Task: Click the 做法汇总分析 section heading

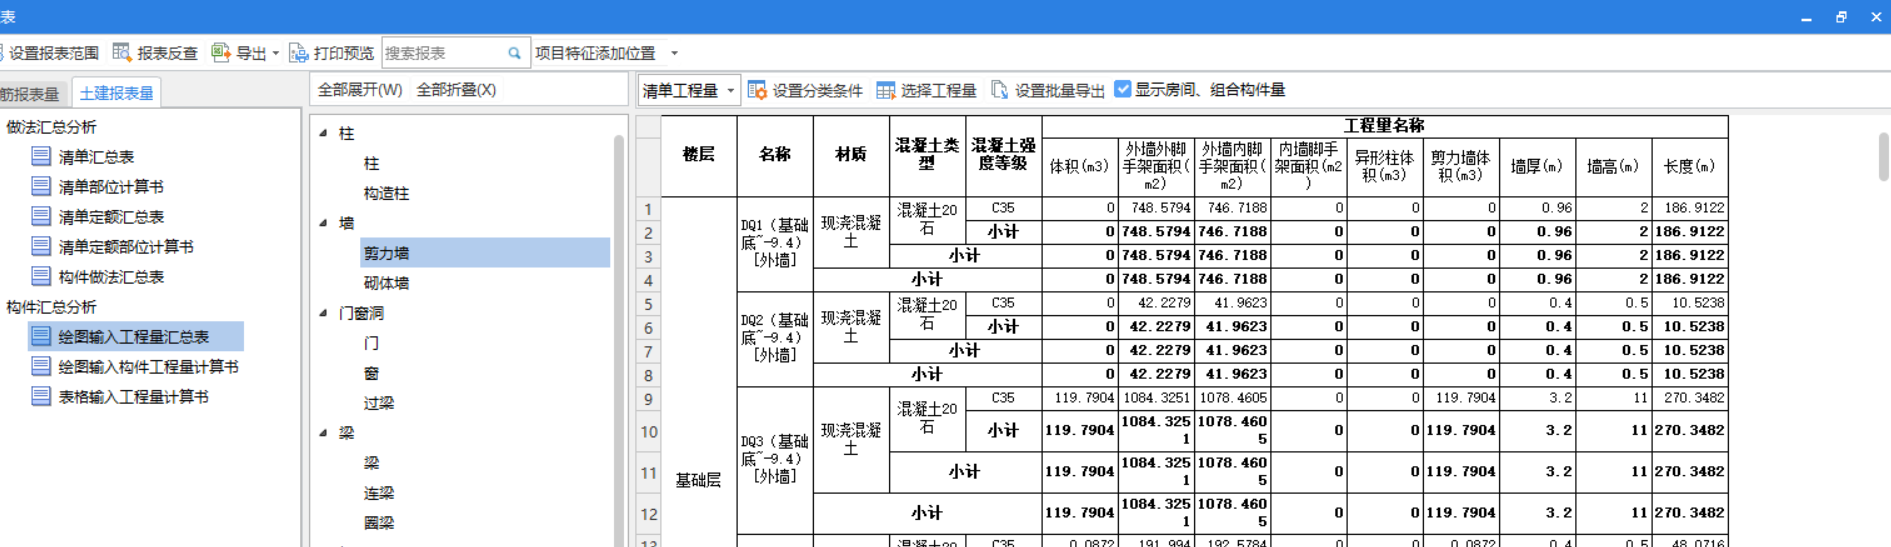Action: point(52,127)
